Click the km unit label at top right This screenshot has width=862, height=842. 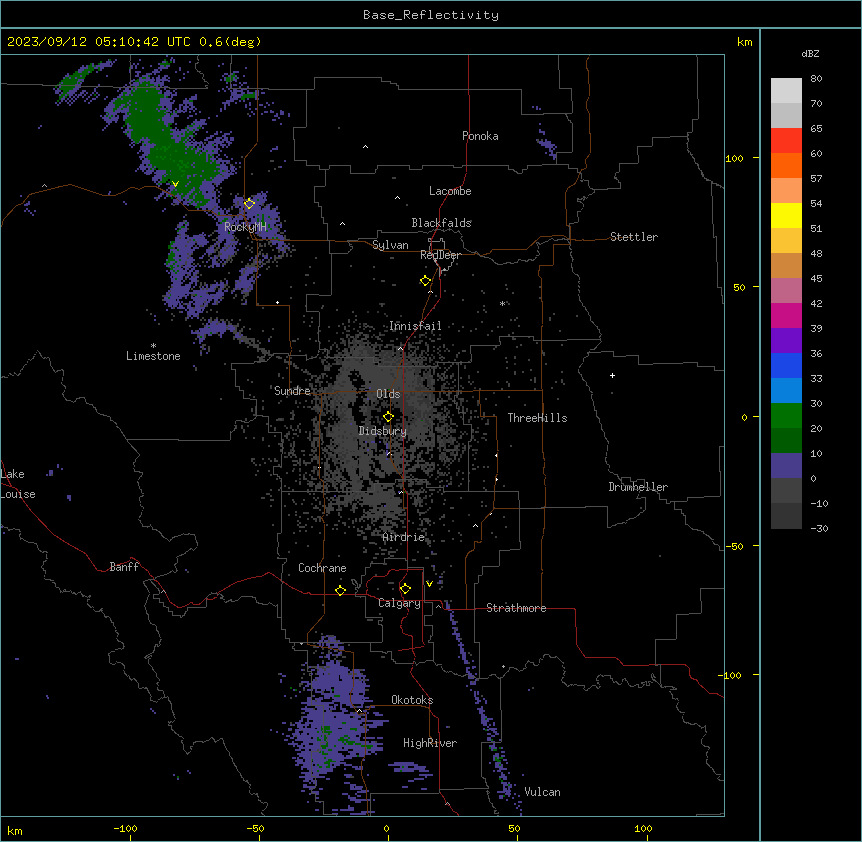click(744, 42)
